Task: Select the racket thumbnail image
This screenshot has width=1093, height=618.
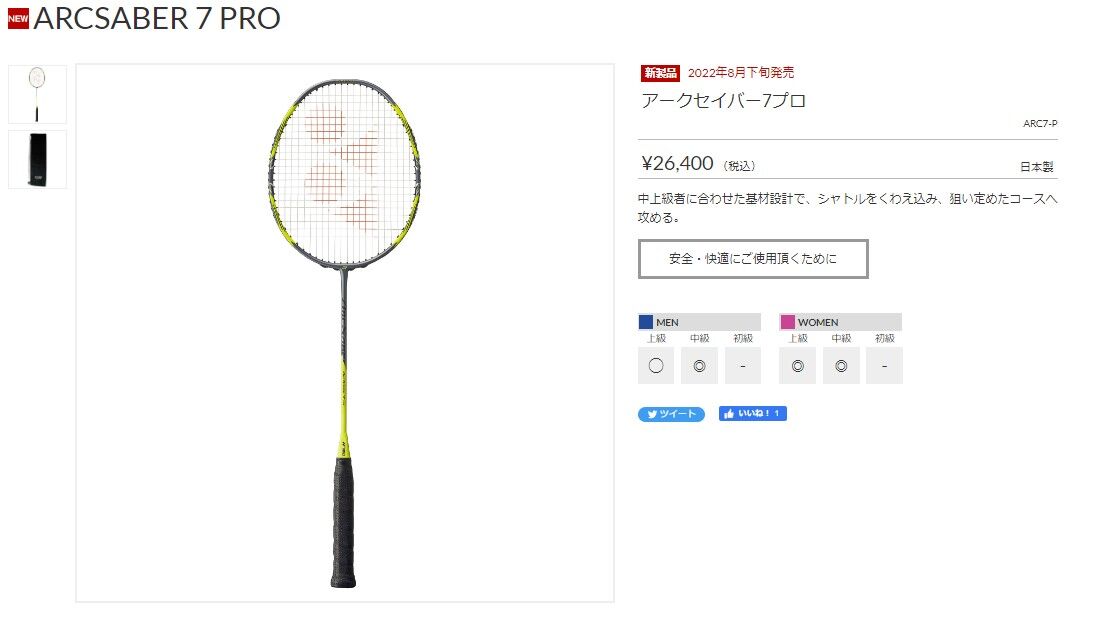Action: pos(38,94)
